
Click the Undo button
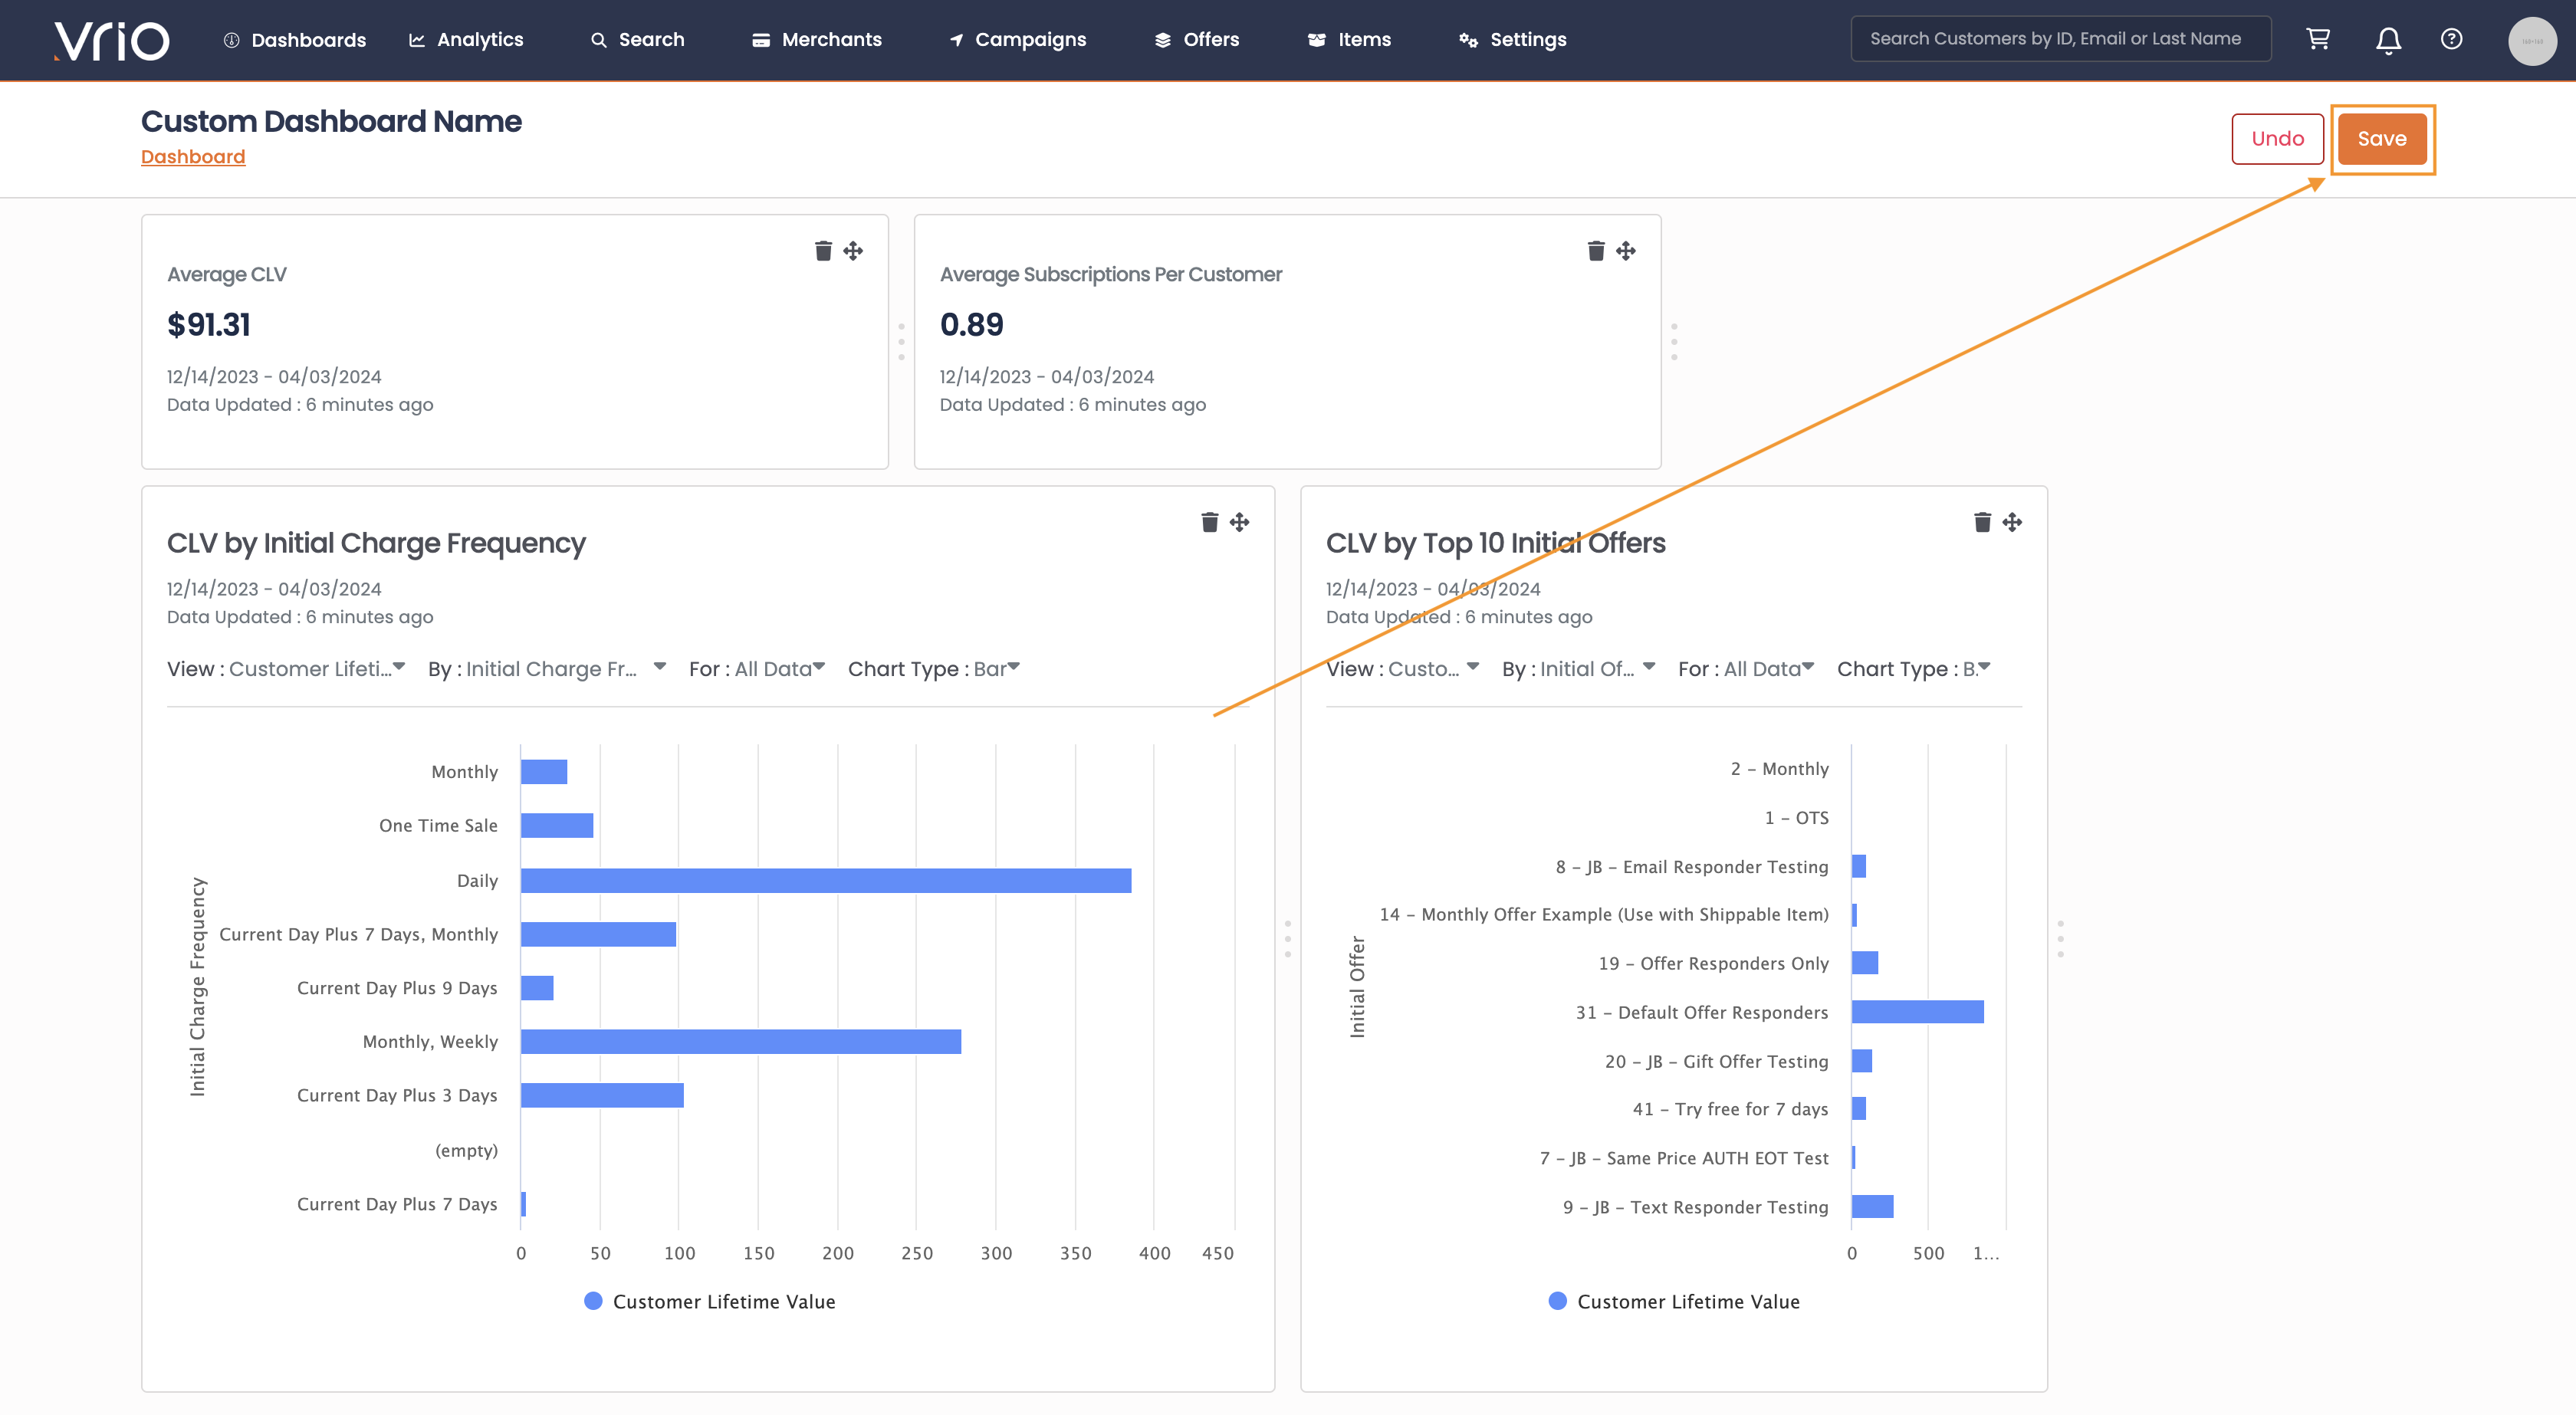[2277, 139]
